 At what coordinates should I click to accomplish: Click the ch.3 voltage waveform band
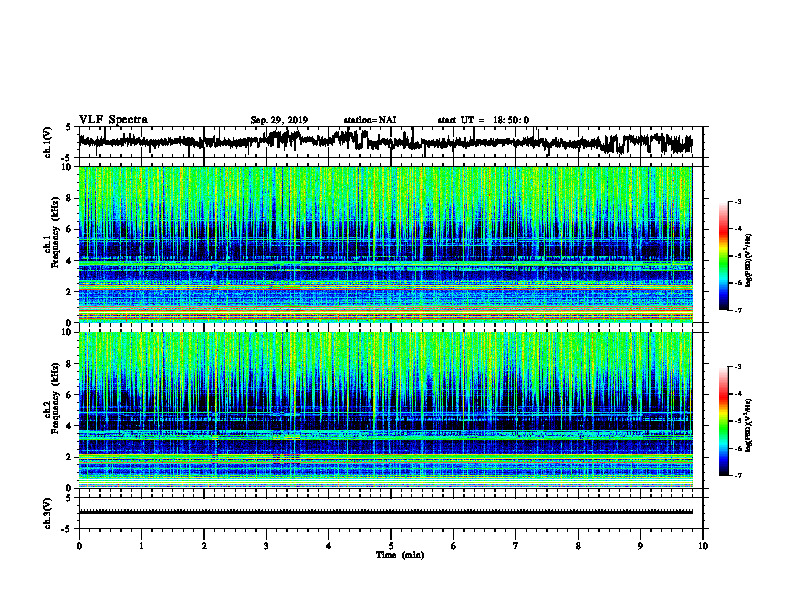385,512
